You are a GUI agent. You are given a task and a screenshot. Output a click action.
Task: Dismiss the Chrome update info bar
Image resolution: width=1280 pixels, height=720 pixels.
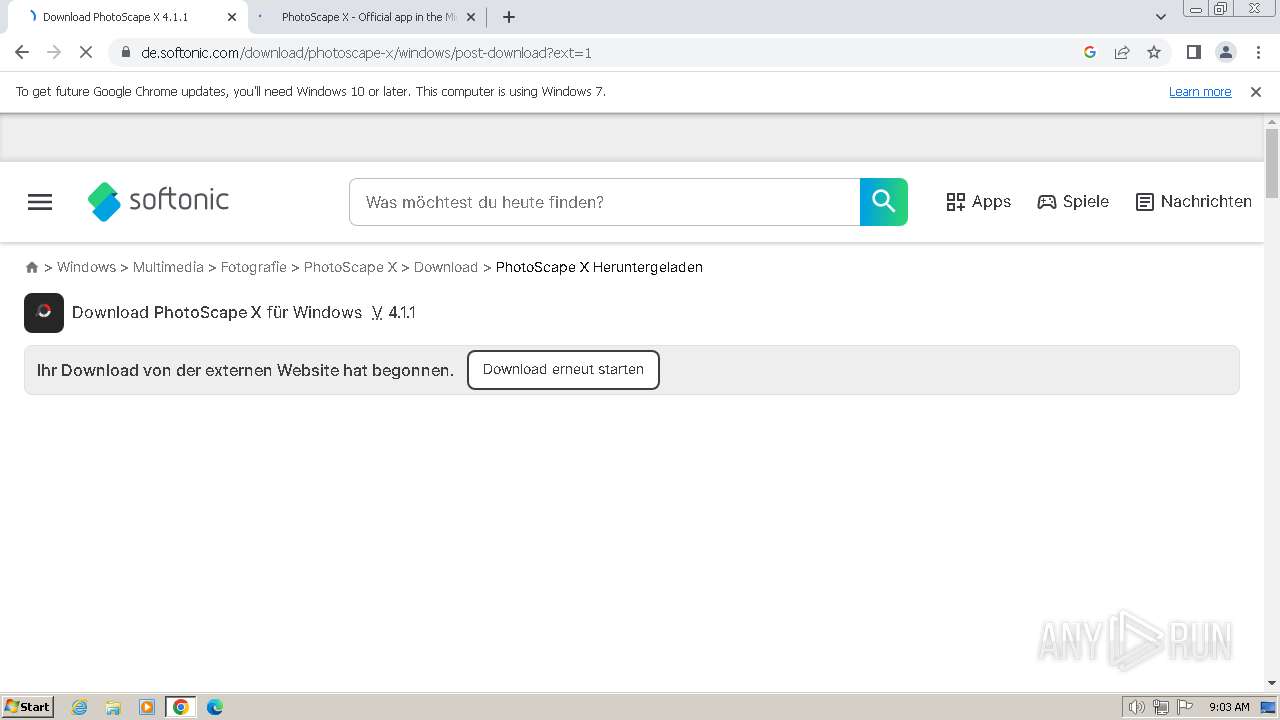point(1256,92)
